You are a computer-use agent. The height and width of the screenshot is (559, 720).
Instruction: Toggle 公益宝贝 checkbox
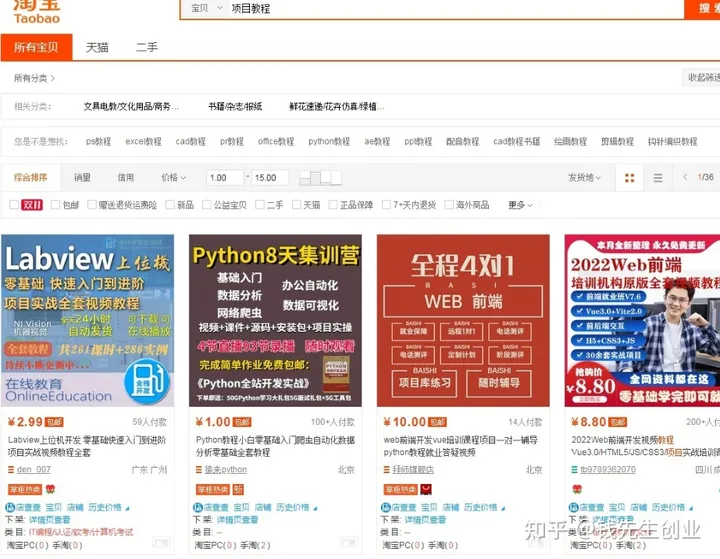coord(207,204)
